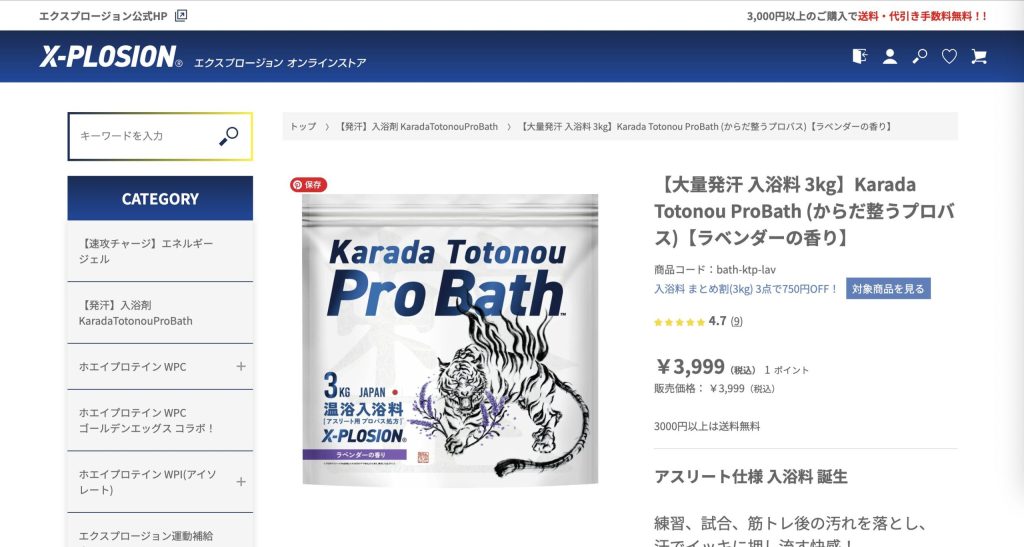Click the red Pinterest 保存 button
Screen dimensions: 1024x547
coord(308,185)
